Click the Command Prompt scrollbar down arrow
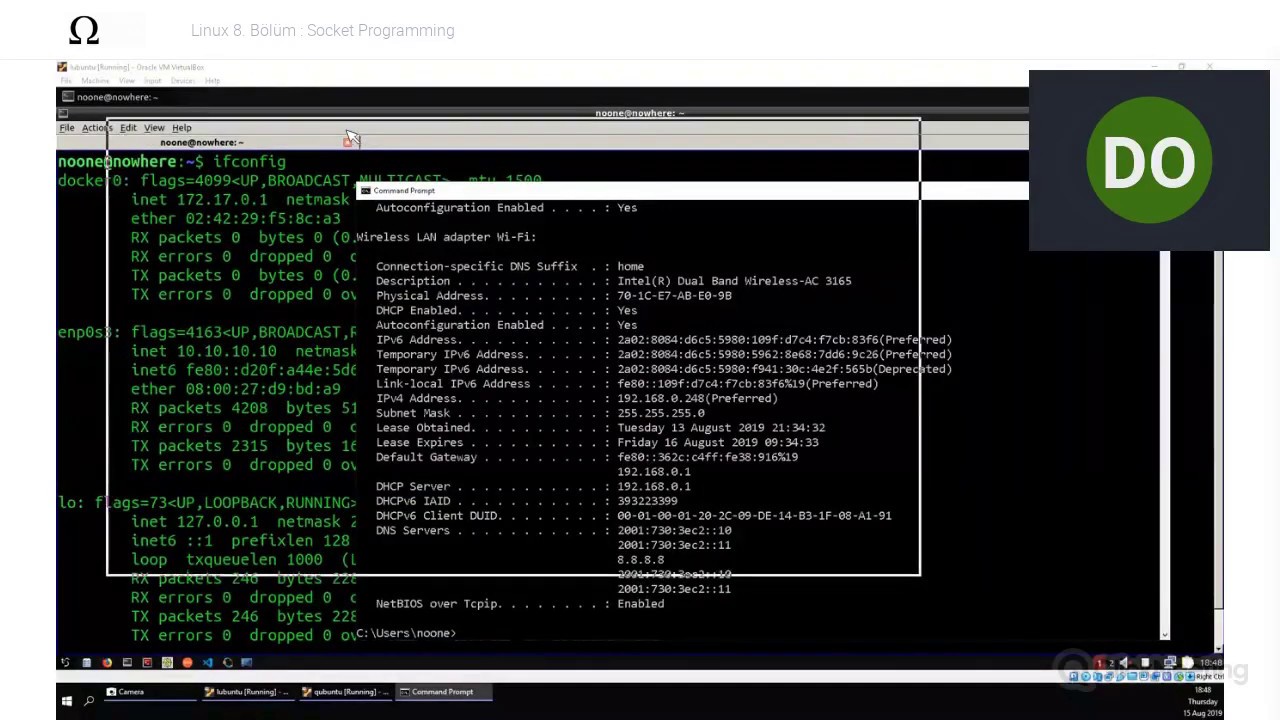Screen dimensions: 1280x720 coord(1165,634)
